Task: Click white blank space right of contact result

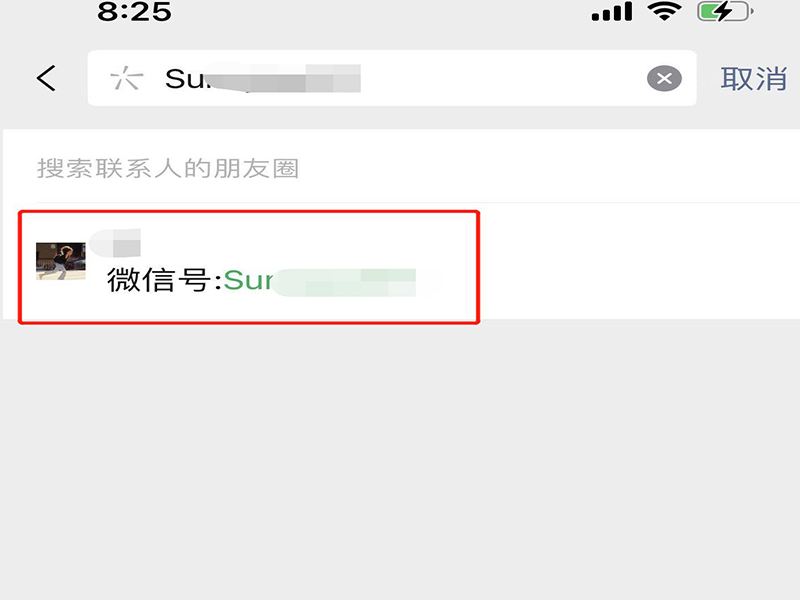Action: (x=640, y=261)
